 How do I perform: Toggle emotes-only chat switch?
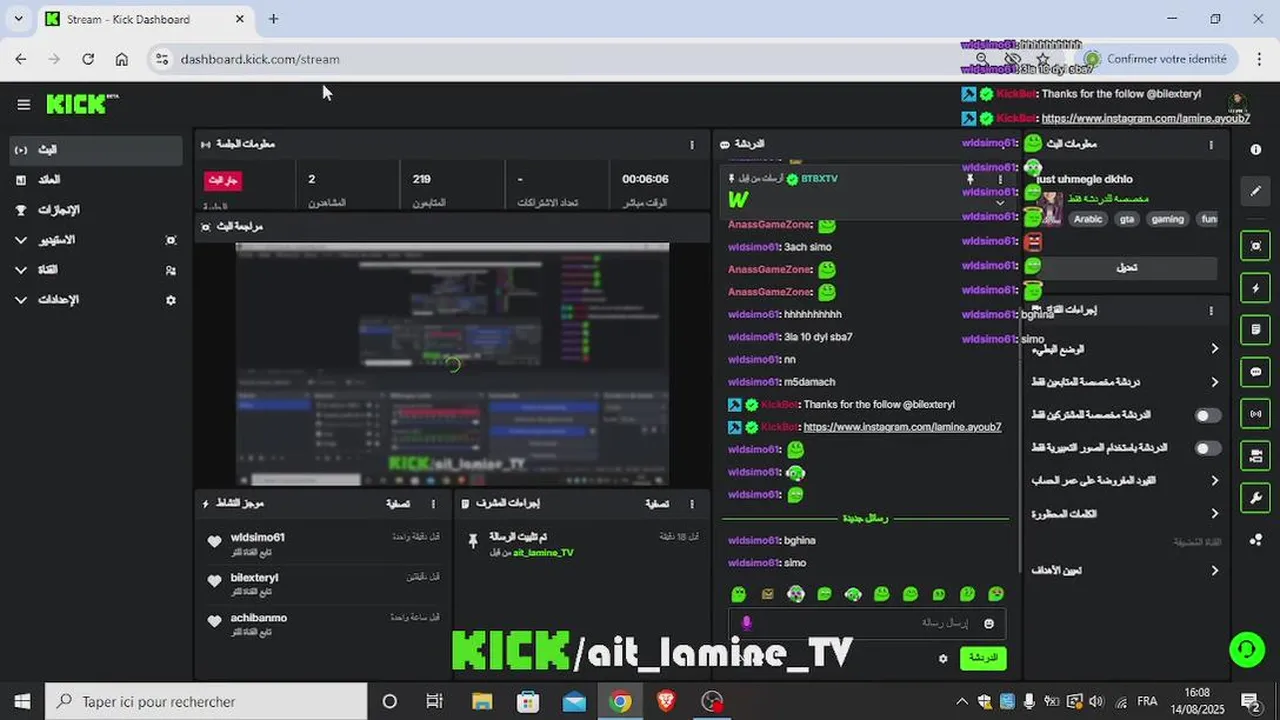tap(1208, 448)
